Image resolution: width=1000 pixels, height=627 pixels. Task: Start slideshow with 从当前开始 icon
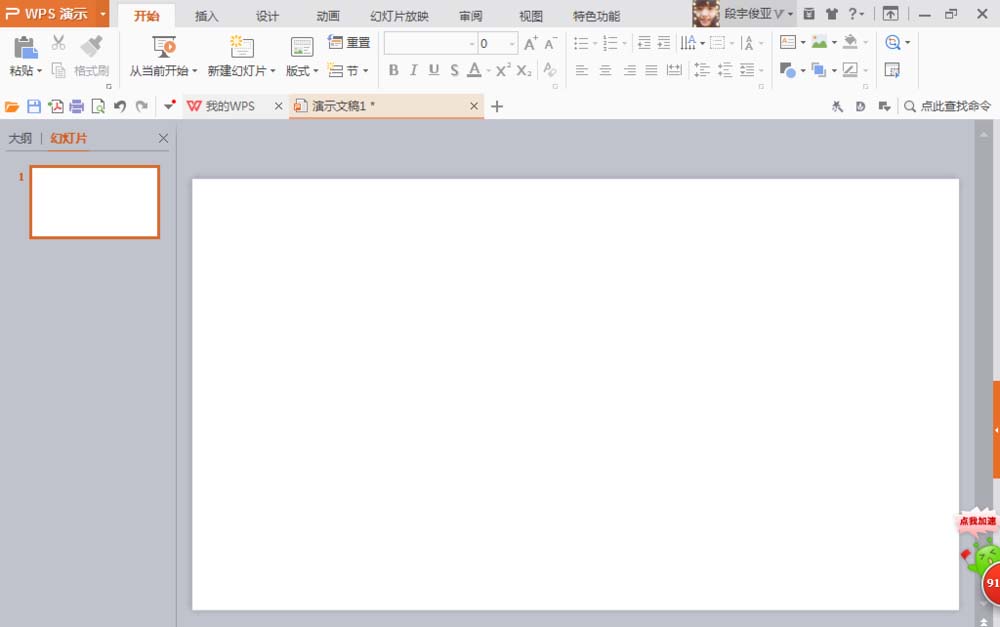(x=164, y=46)
